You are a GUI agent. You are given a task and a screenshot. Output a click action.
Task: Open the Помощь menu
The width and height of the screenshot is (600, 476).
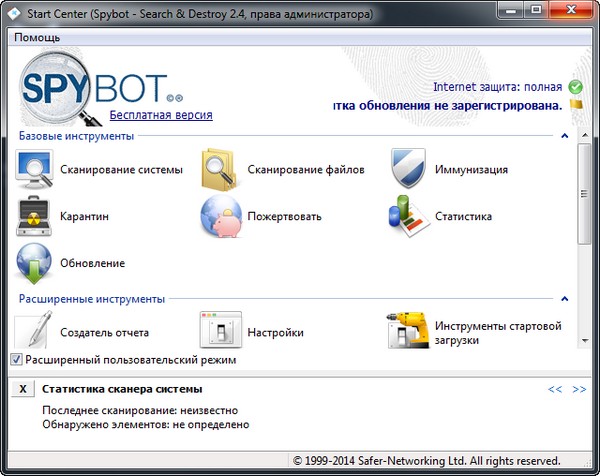37,37
